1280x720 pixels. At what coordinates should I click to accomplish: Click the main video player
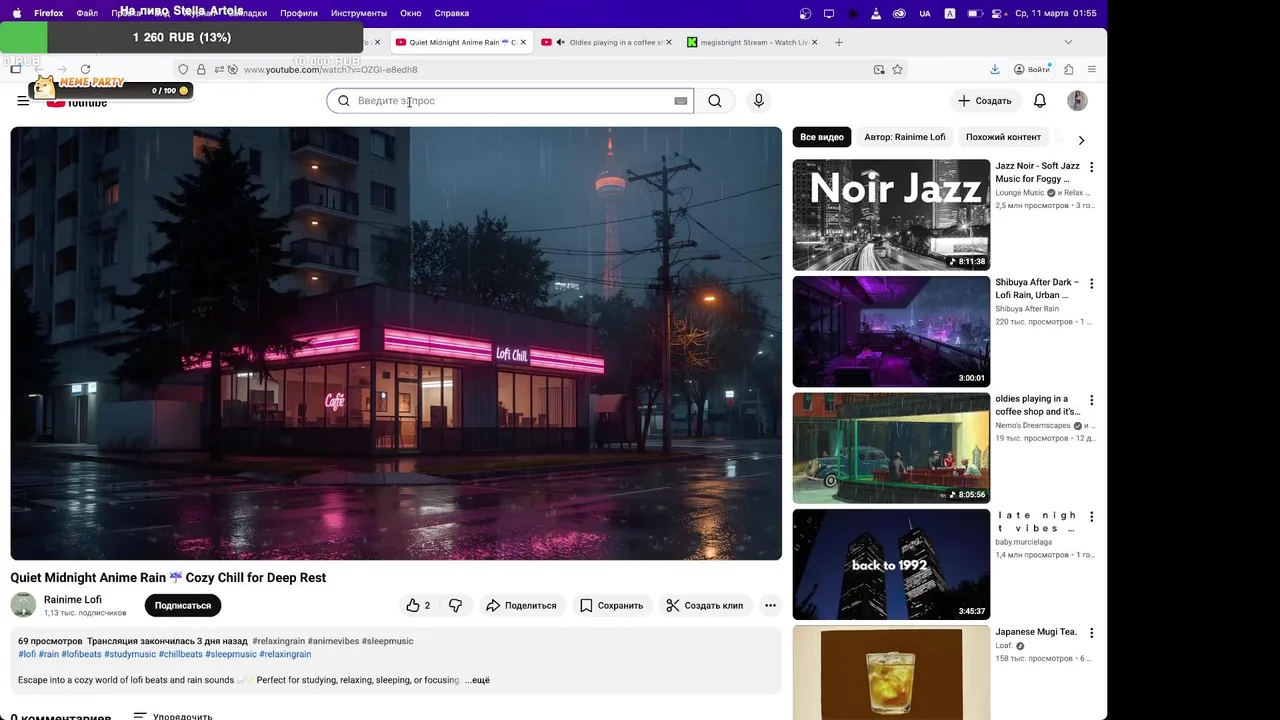[396, 343]
